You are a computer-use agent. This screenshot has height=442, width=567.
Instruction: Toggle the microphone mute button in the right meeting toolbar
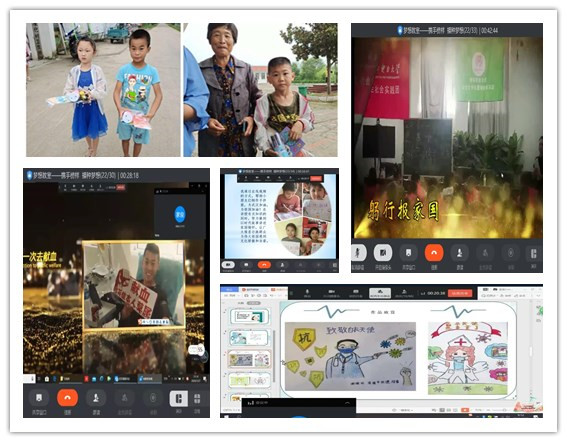[358, 253]
